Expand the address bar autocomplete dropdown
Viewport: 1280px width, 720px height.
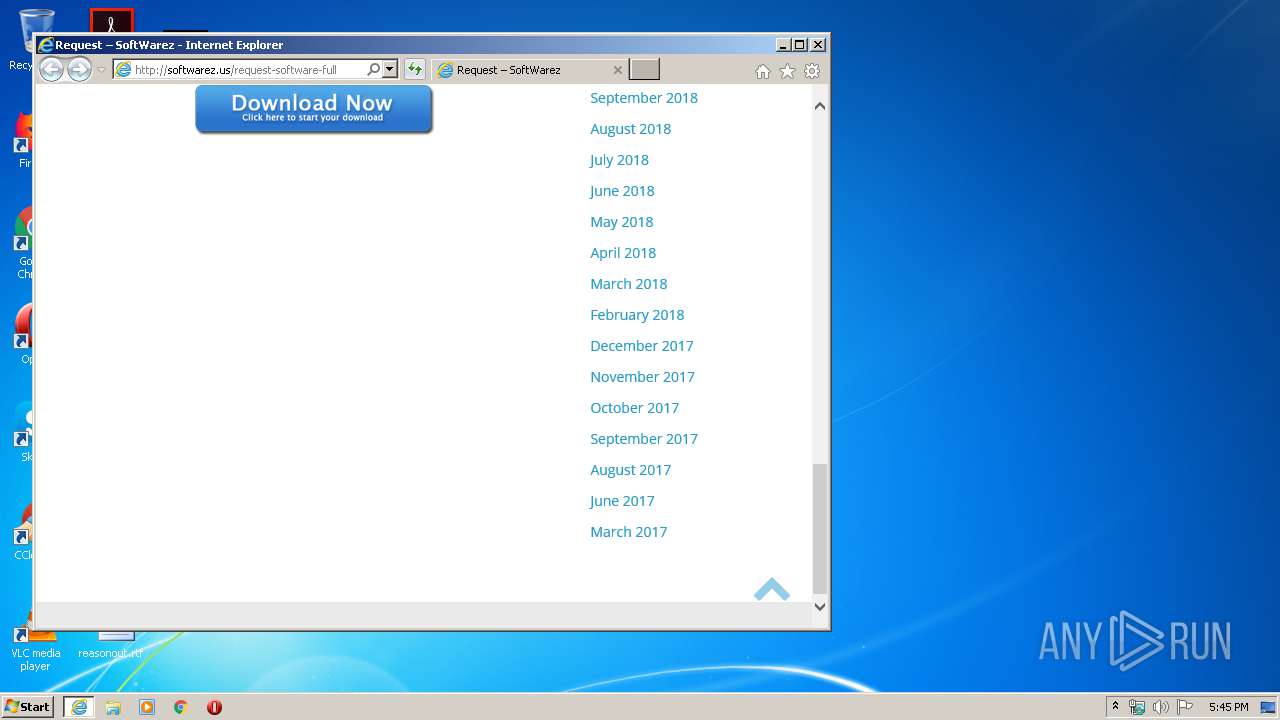click(x=390, y=70)
